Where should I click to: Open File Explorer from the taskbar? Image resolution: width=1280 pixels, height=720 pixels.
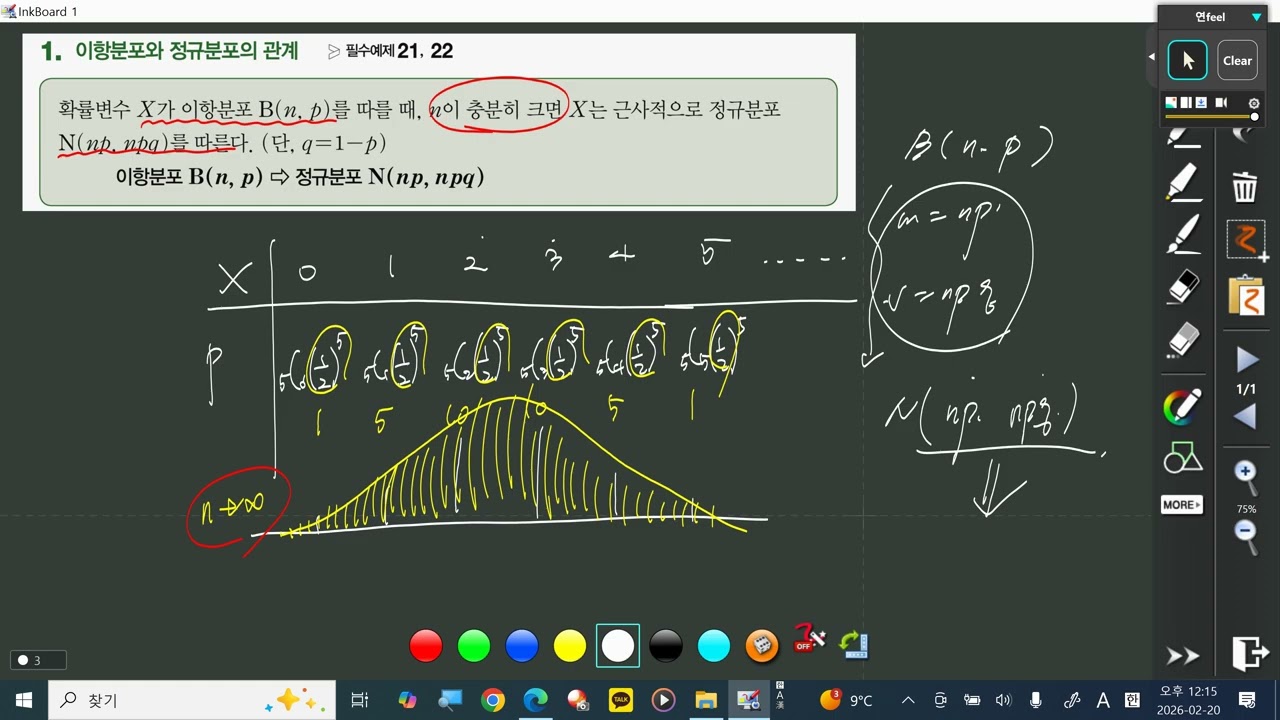[x=706, y=700]
